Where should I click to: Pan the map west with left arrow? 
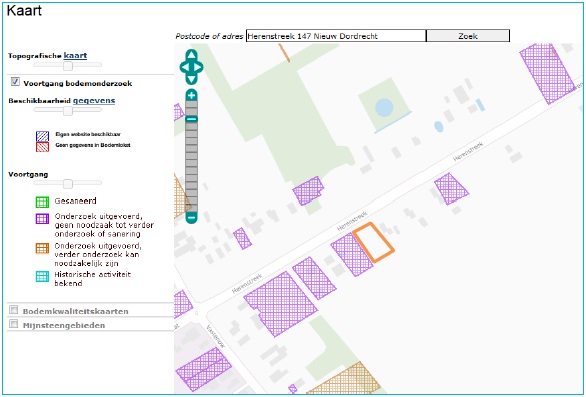pyautogui.click(x=184, y=67)
